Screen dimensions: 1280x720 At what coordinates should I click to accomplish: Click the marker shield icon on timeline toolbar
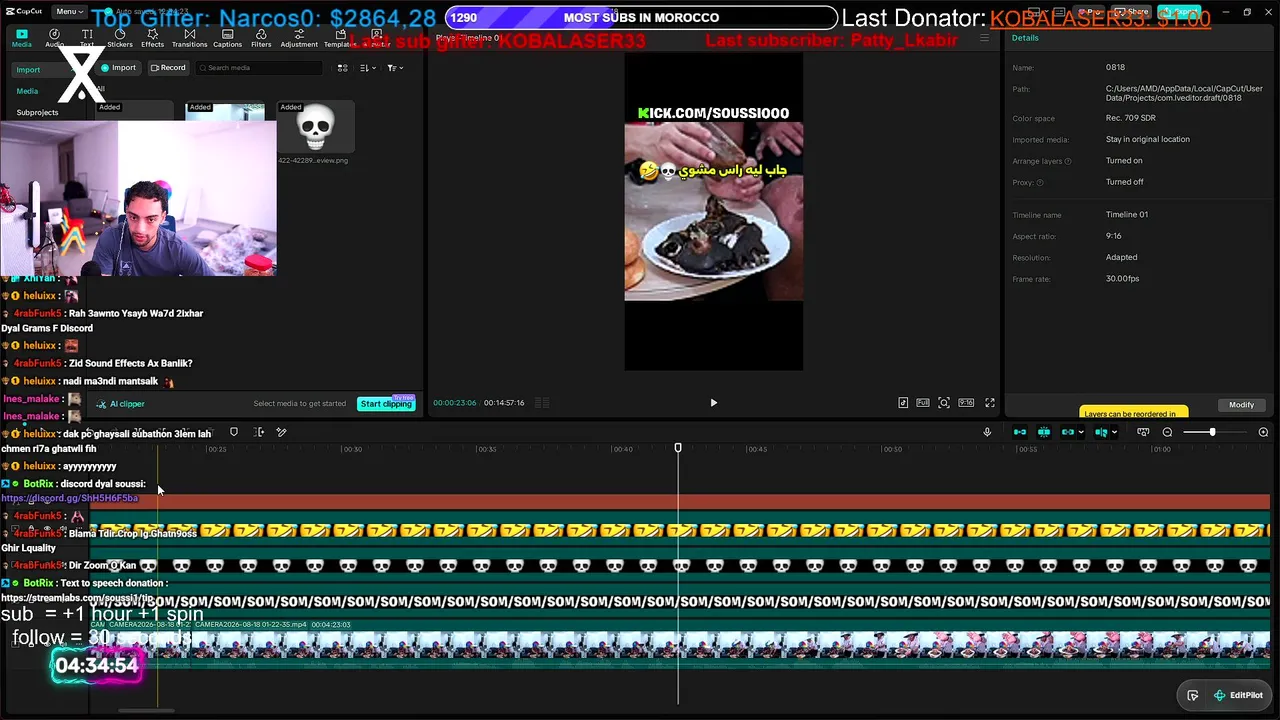point(234,432)
